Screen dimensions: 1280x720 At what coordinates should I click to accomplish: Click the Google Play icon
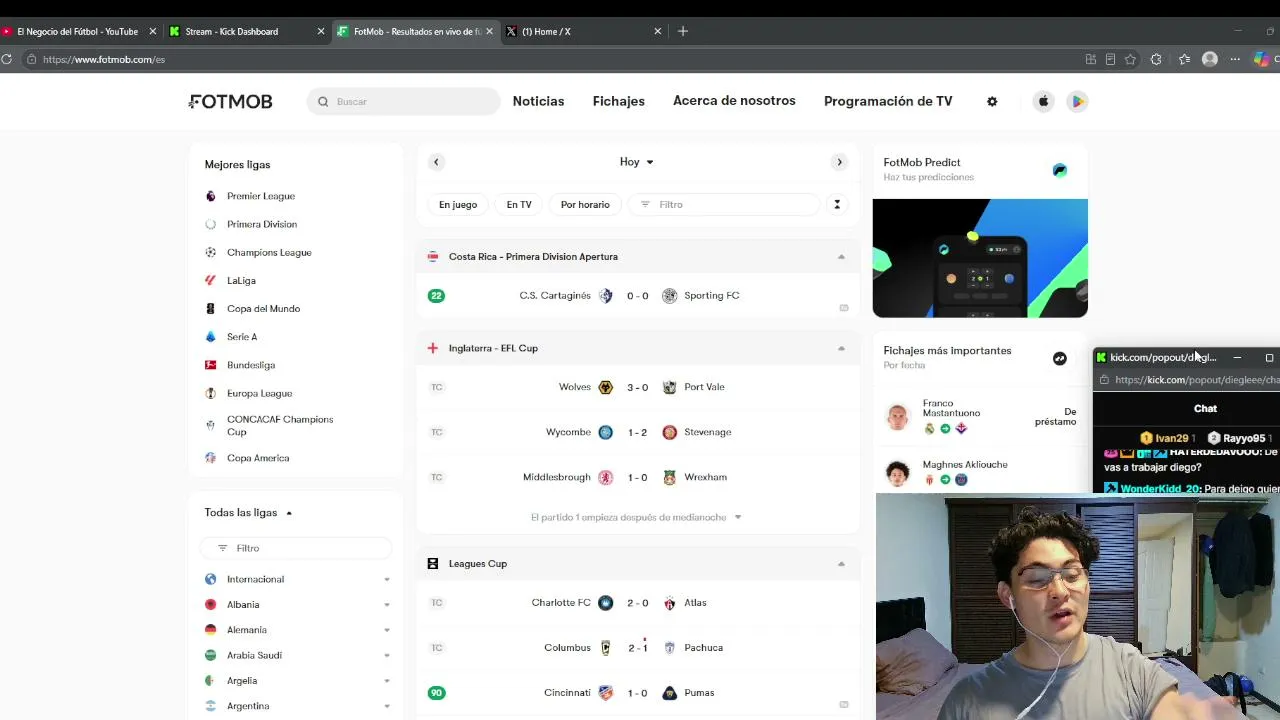coord(1077,101)
